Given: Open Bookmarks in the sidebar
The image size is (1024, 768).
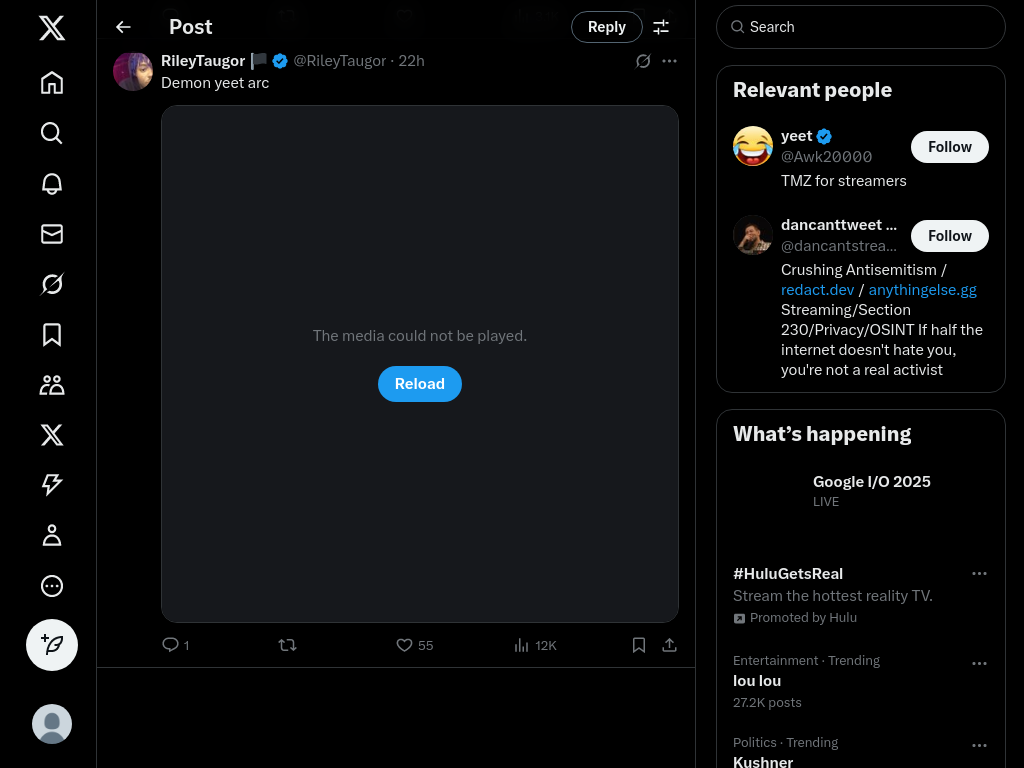Looking at the screenshot, I should coord(52,334).
